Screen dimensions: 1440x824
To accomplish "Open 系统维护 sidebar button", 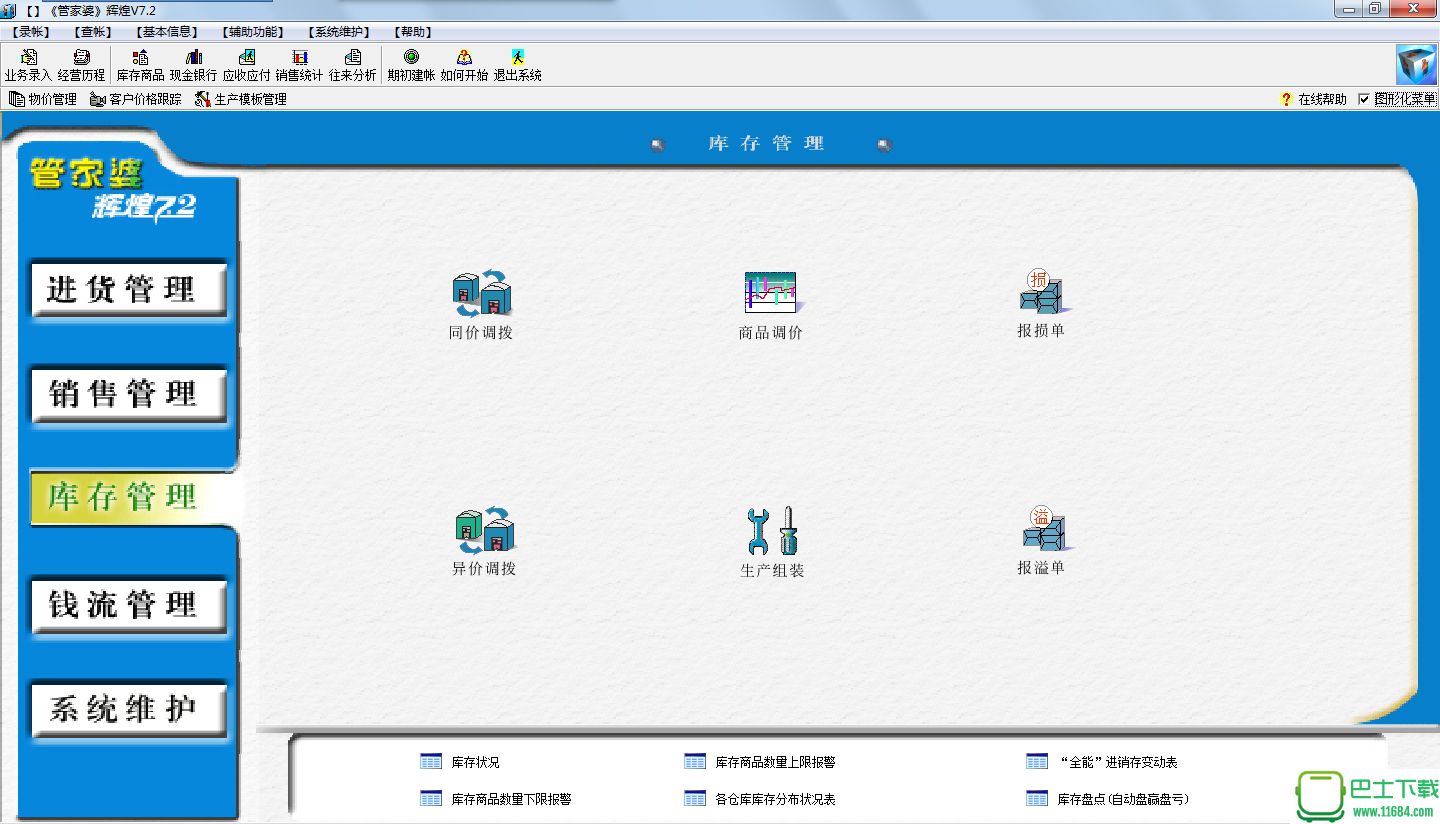I will 128,709.
